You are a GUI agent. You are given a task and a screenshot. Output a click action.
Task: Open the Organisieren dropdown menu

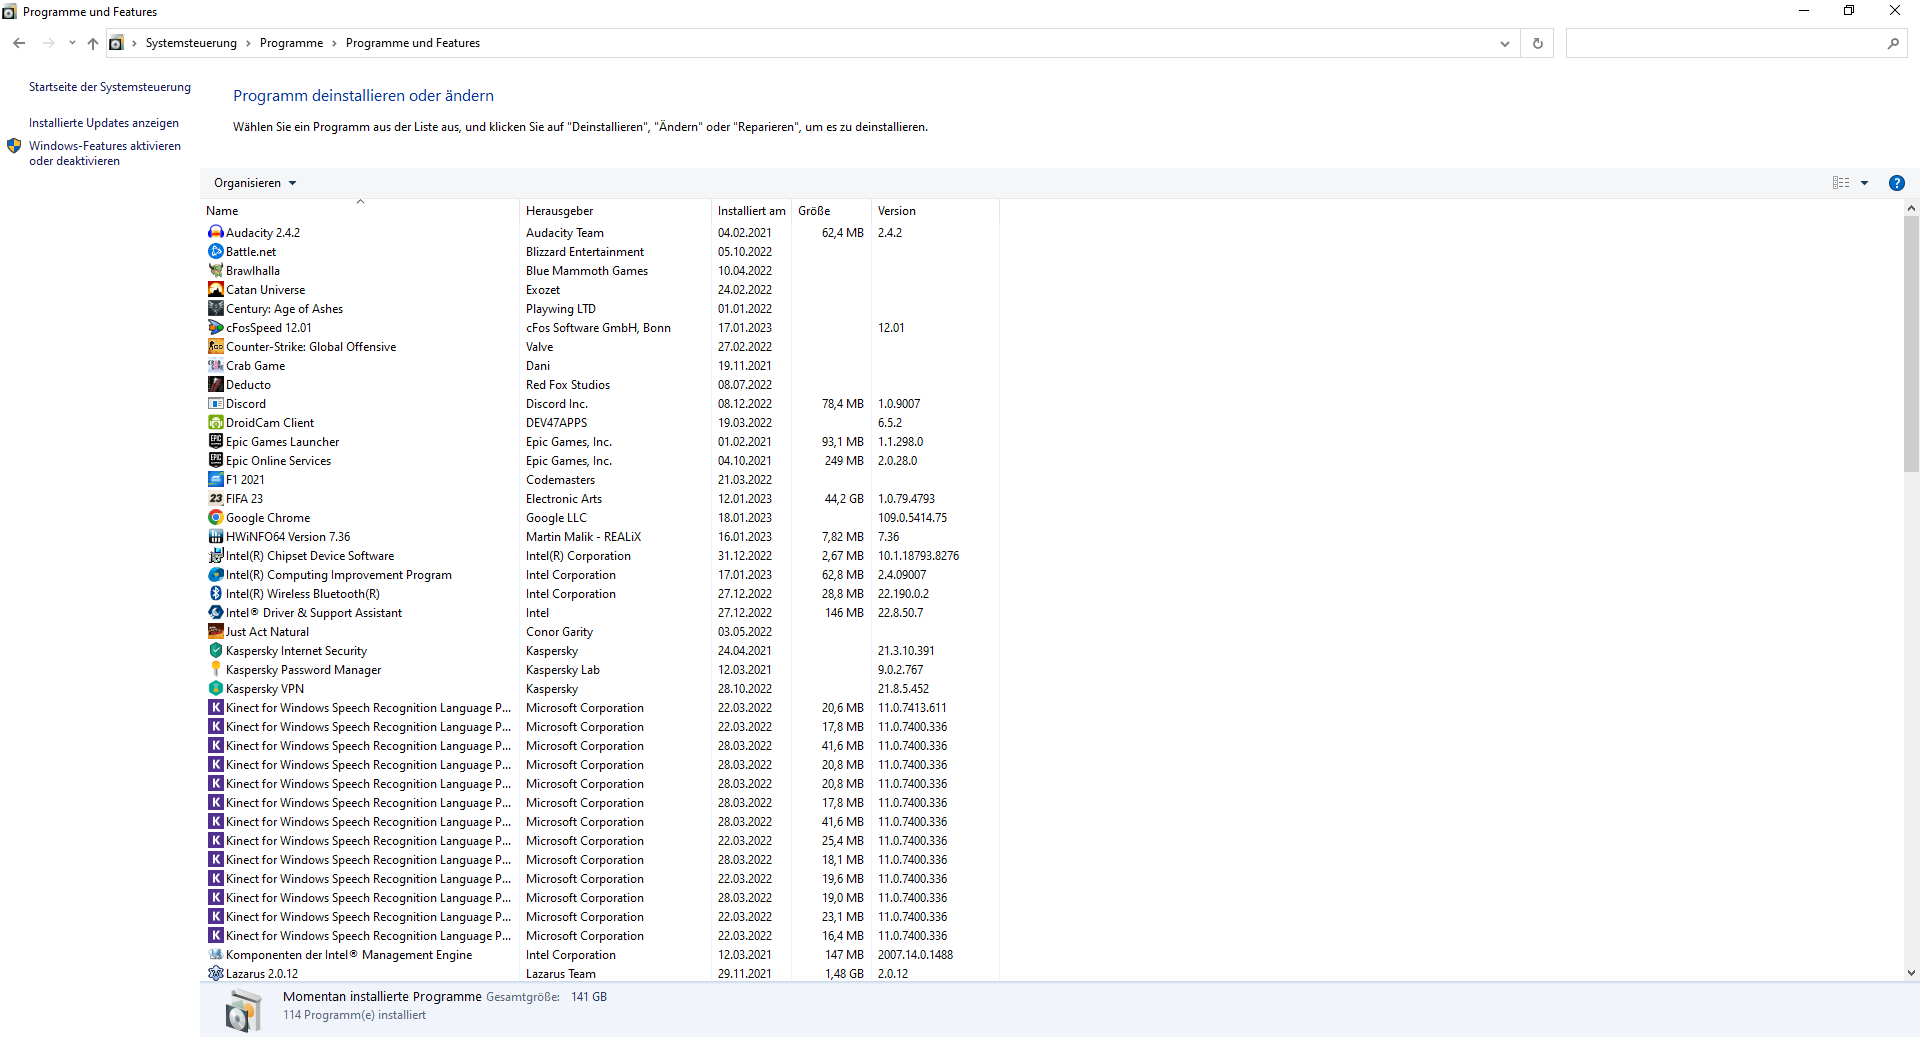(255, 183)
